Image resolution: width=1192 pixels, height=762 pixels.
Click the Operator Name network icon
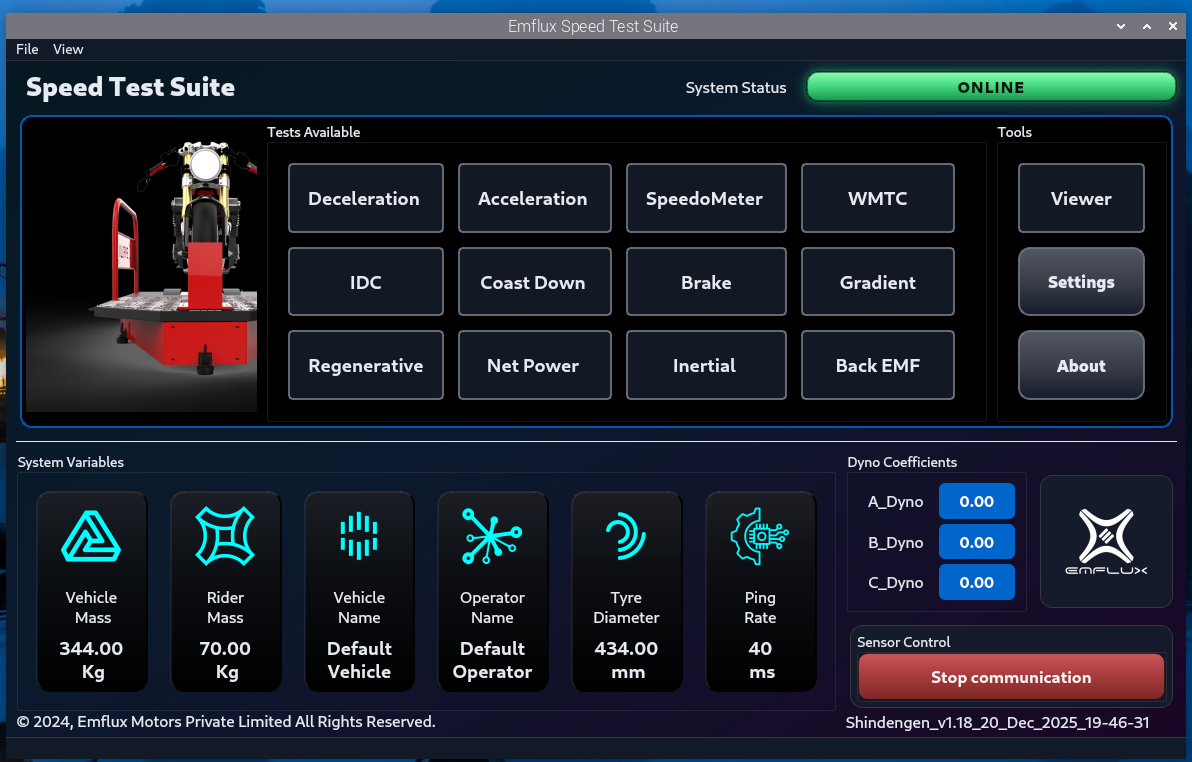pos(492,536)
